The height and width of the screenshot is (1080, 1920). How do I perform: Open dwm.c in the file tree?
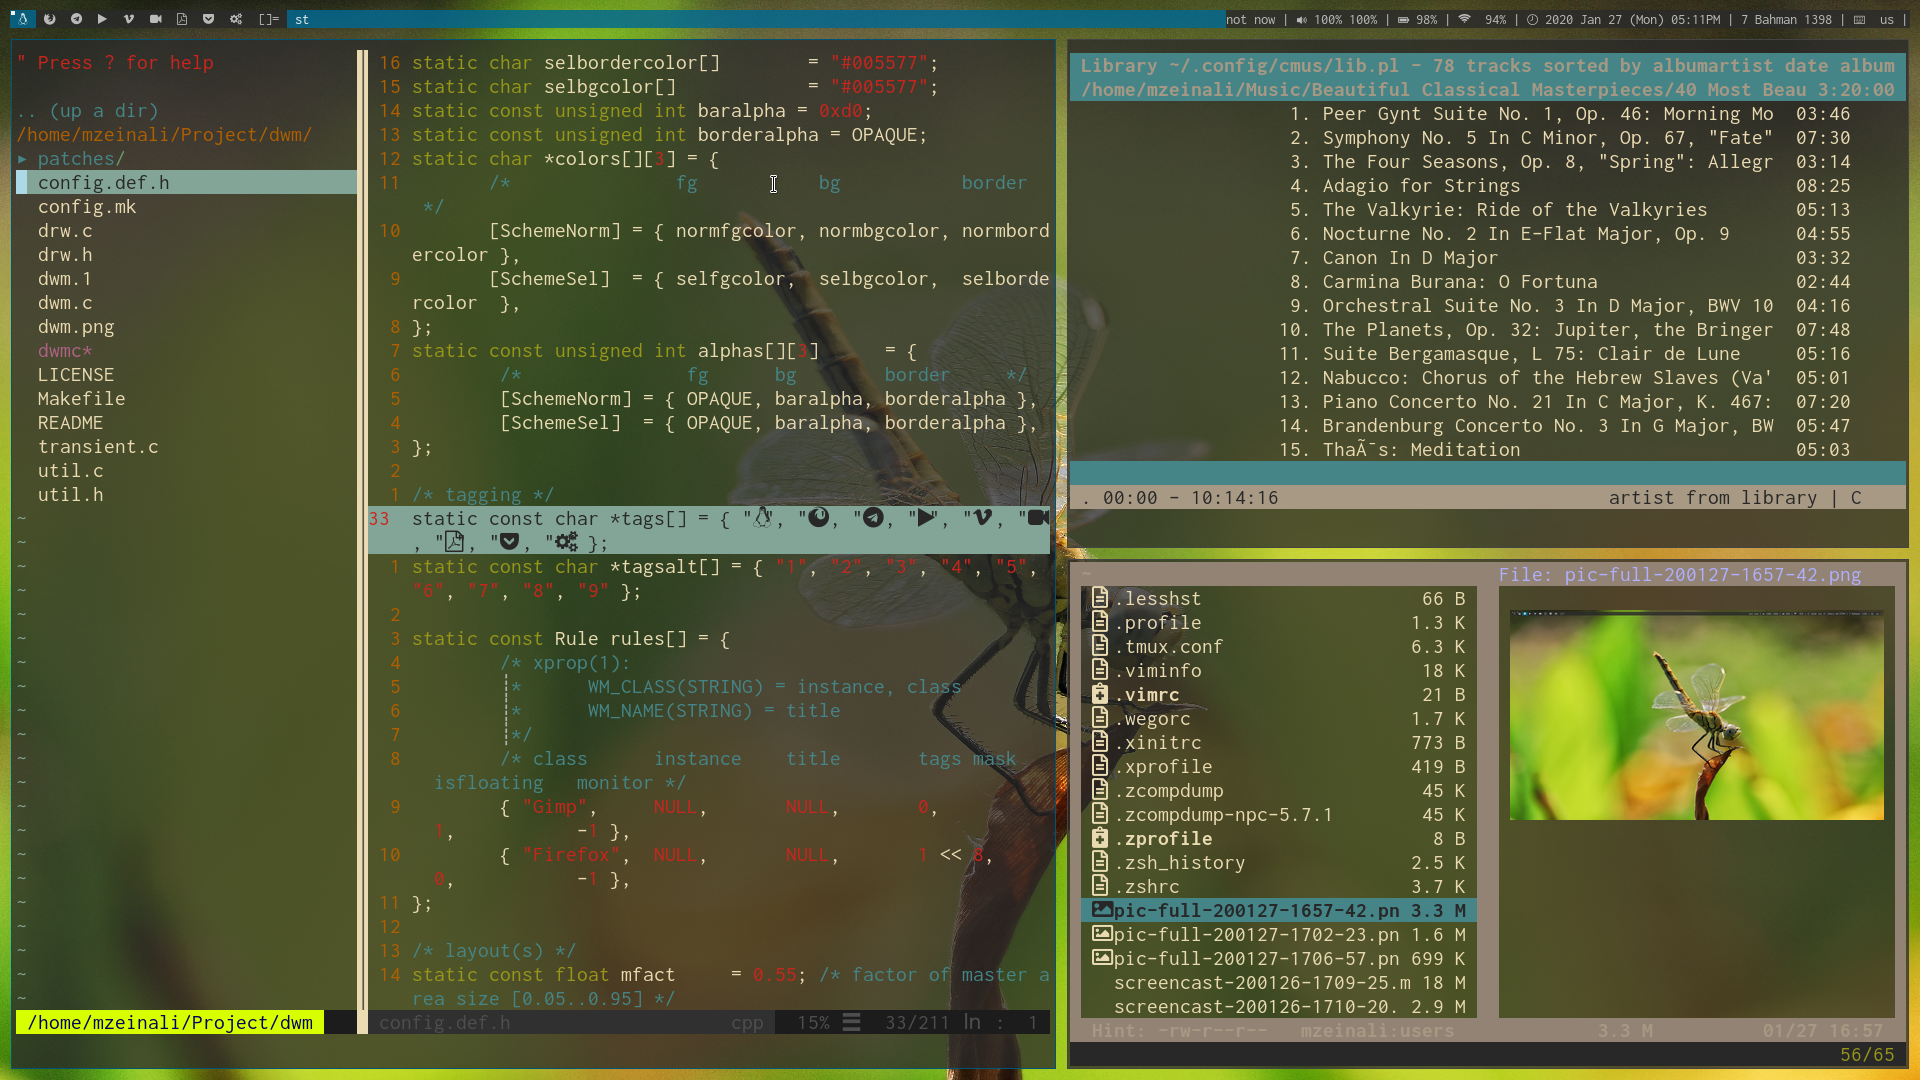(x=65, y=303)
